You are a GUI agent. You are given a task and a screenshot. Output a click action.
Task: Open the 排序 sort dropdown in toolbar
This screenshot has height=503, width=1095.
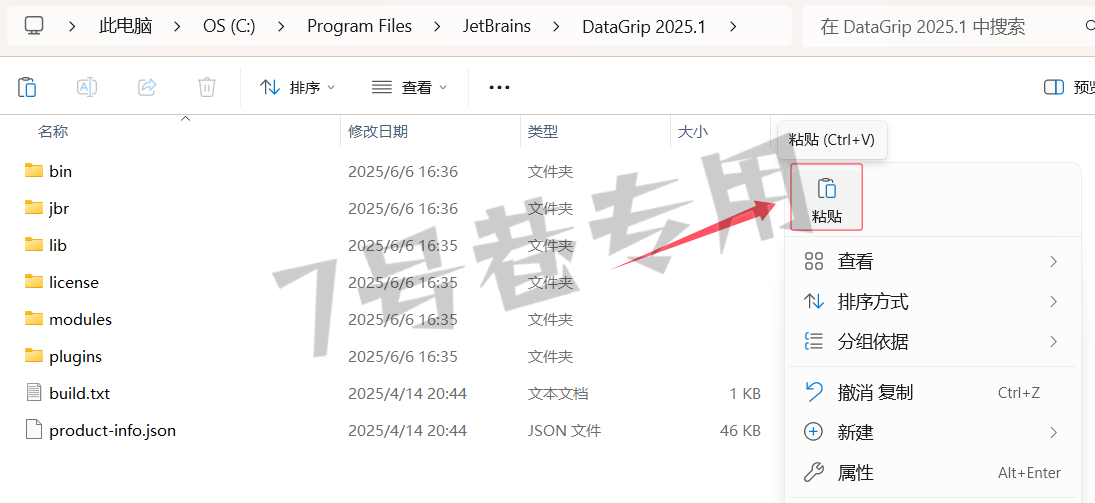coord(297,87)
